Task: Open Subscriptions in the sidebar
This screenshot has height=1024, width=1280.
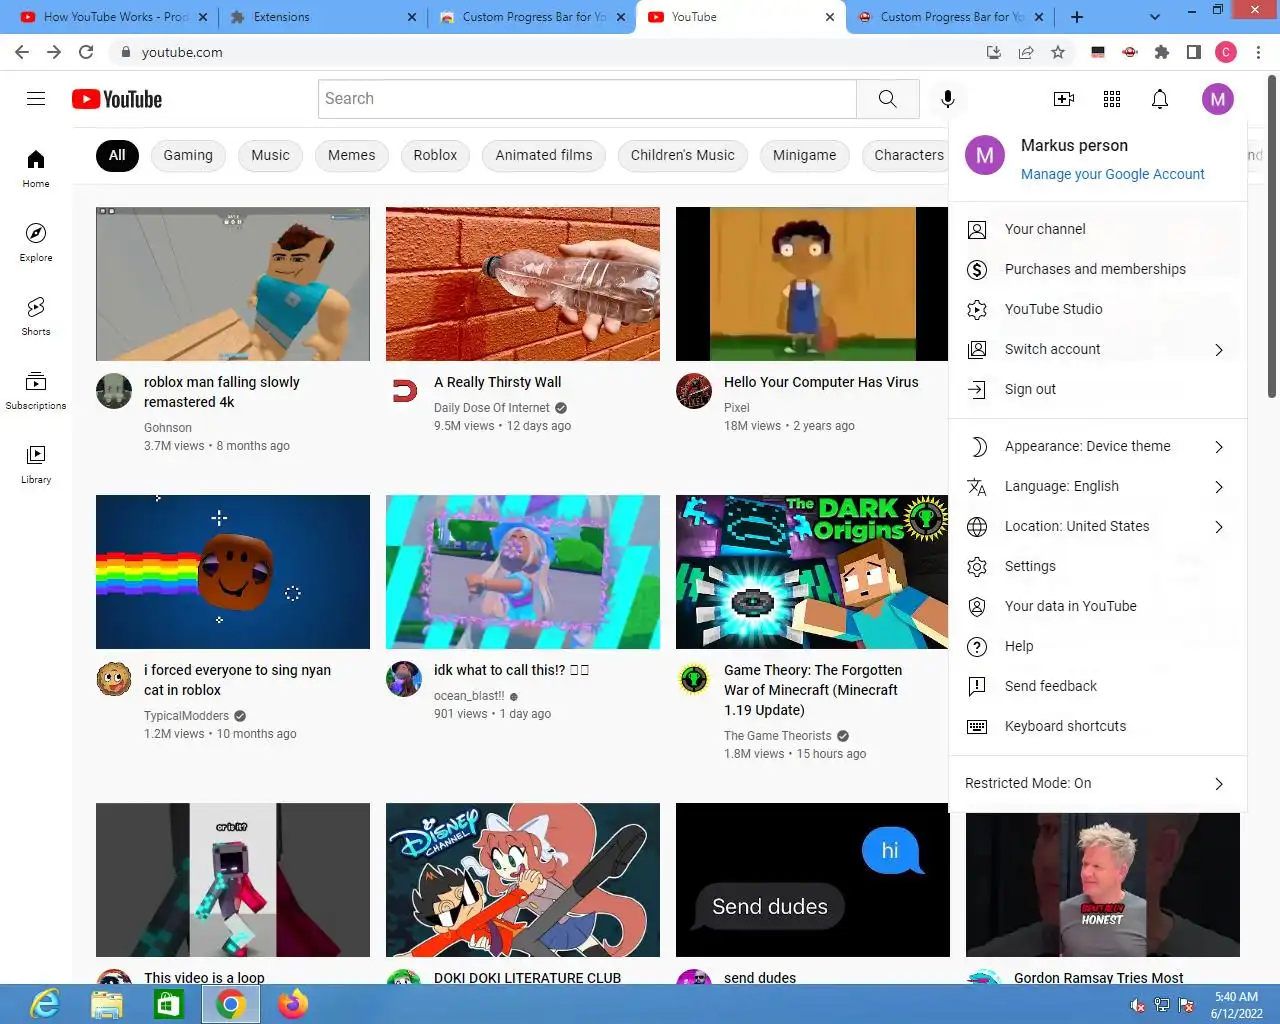Action: 36,390
